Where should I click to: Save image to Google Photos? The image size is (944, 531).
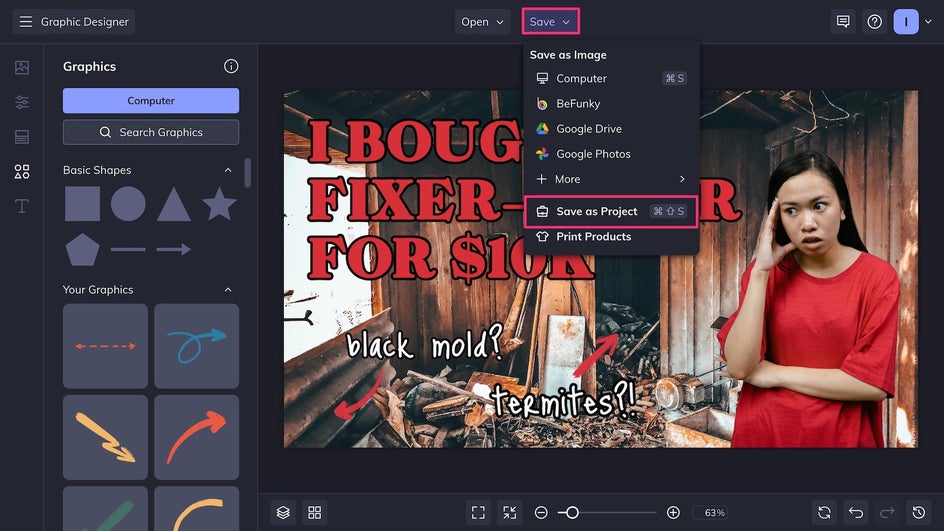(x=610, y=154)
